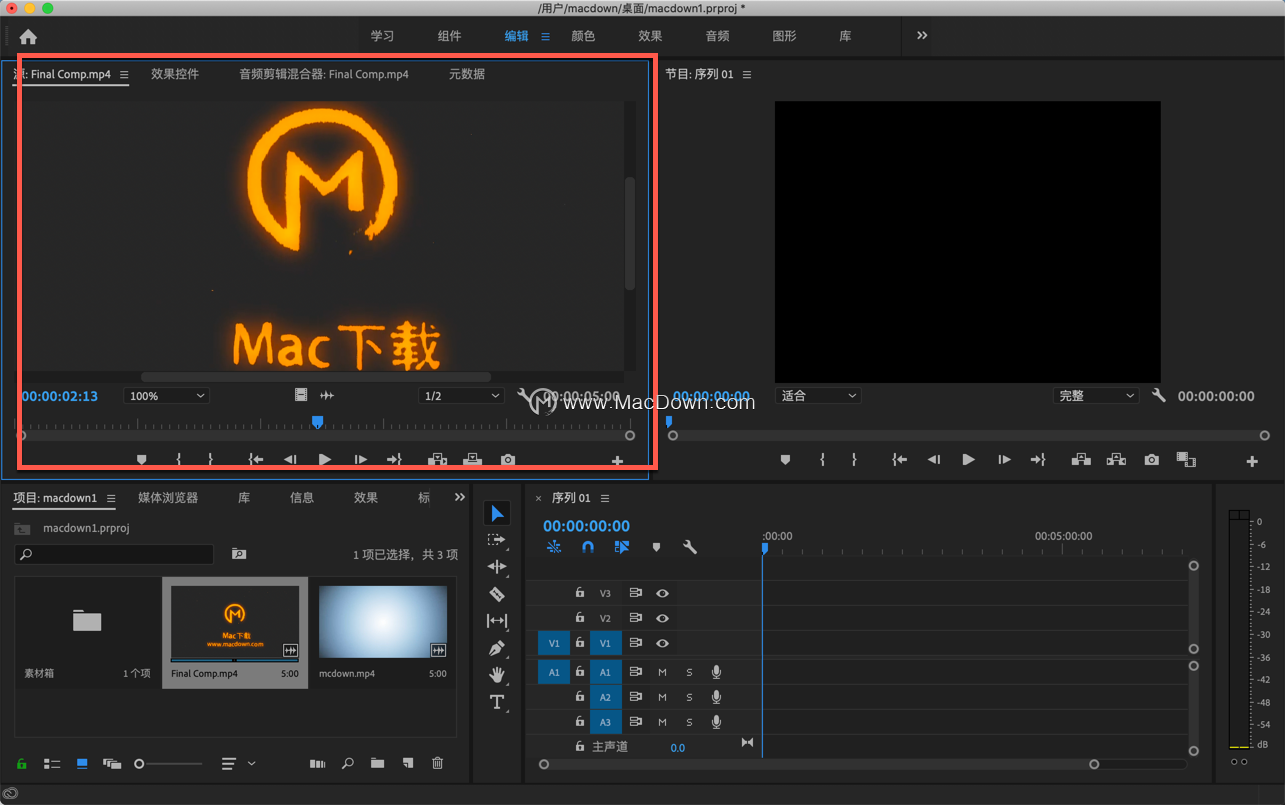Screen dimensions: 1285x805
Task: Click Drag Video Only icon in Source monitor
Action: coord(301,395)
